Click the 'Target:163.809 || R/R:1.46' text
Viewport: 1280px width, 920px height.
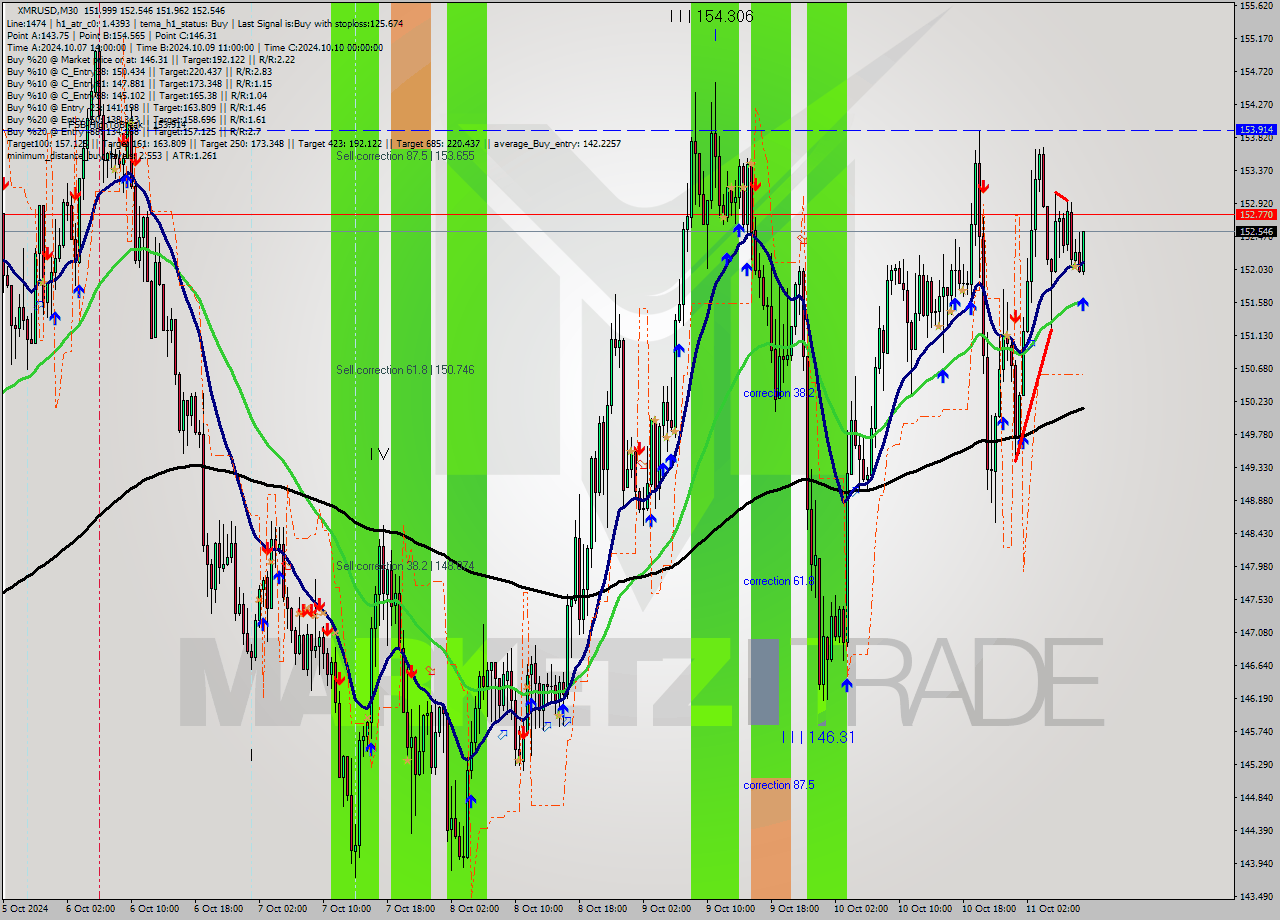(209, 107)
